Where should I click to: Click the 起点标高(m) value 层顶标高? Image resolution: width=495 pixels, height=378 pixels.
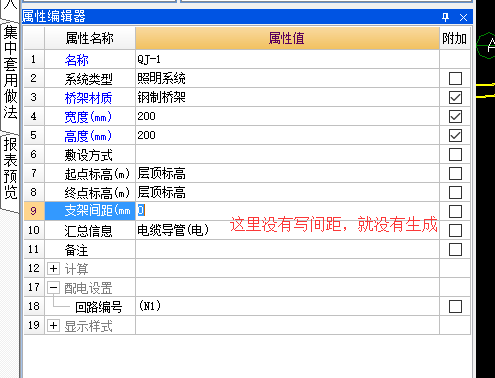[287, 174]
